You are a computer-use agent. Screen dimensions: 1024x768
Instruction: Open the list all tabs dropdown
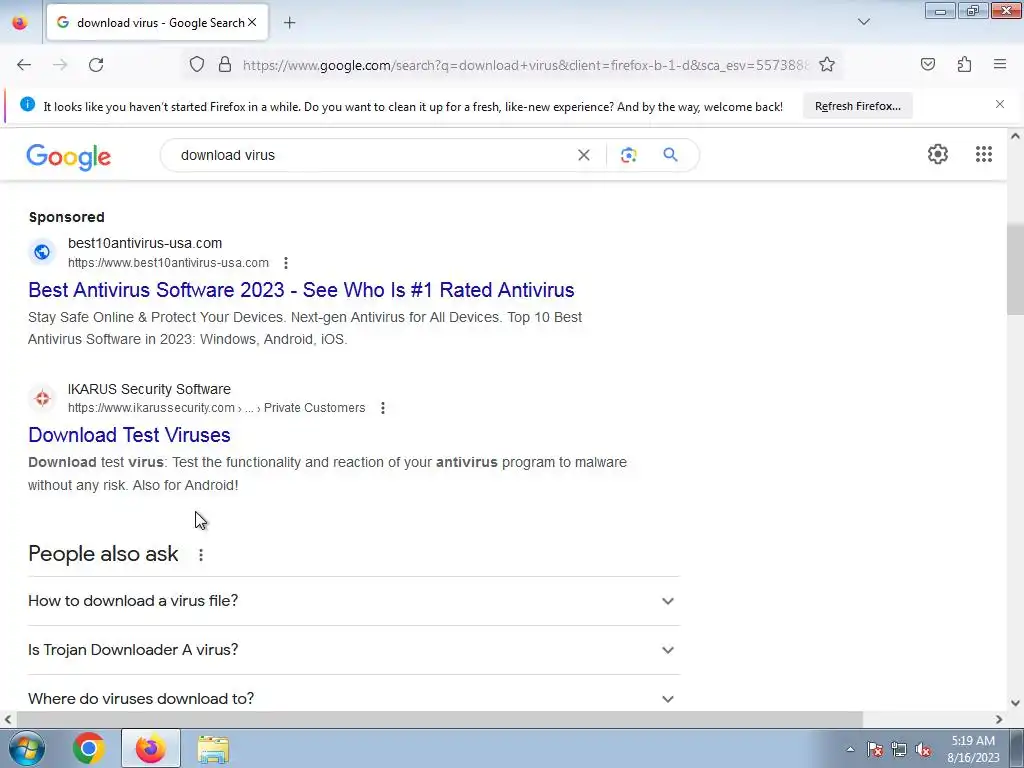coord(863,22)
